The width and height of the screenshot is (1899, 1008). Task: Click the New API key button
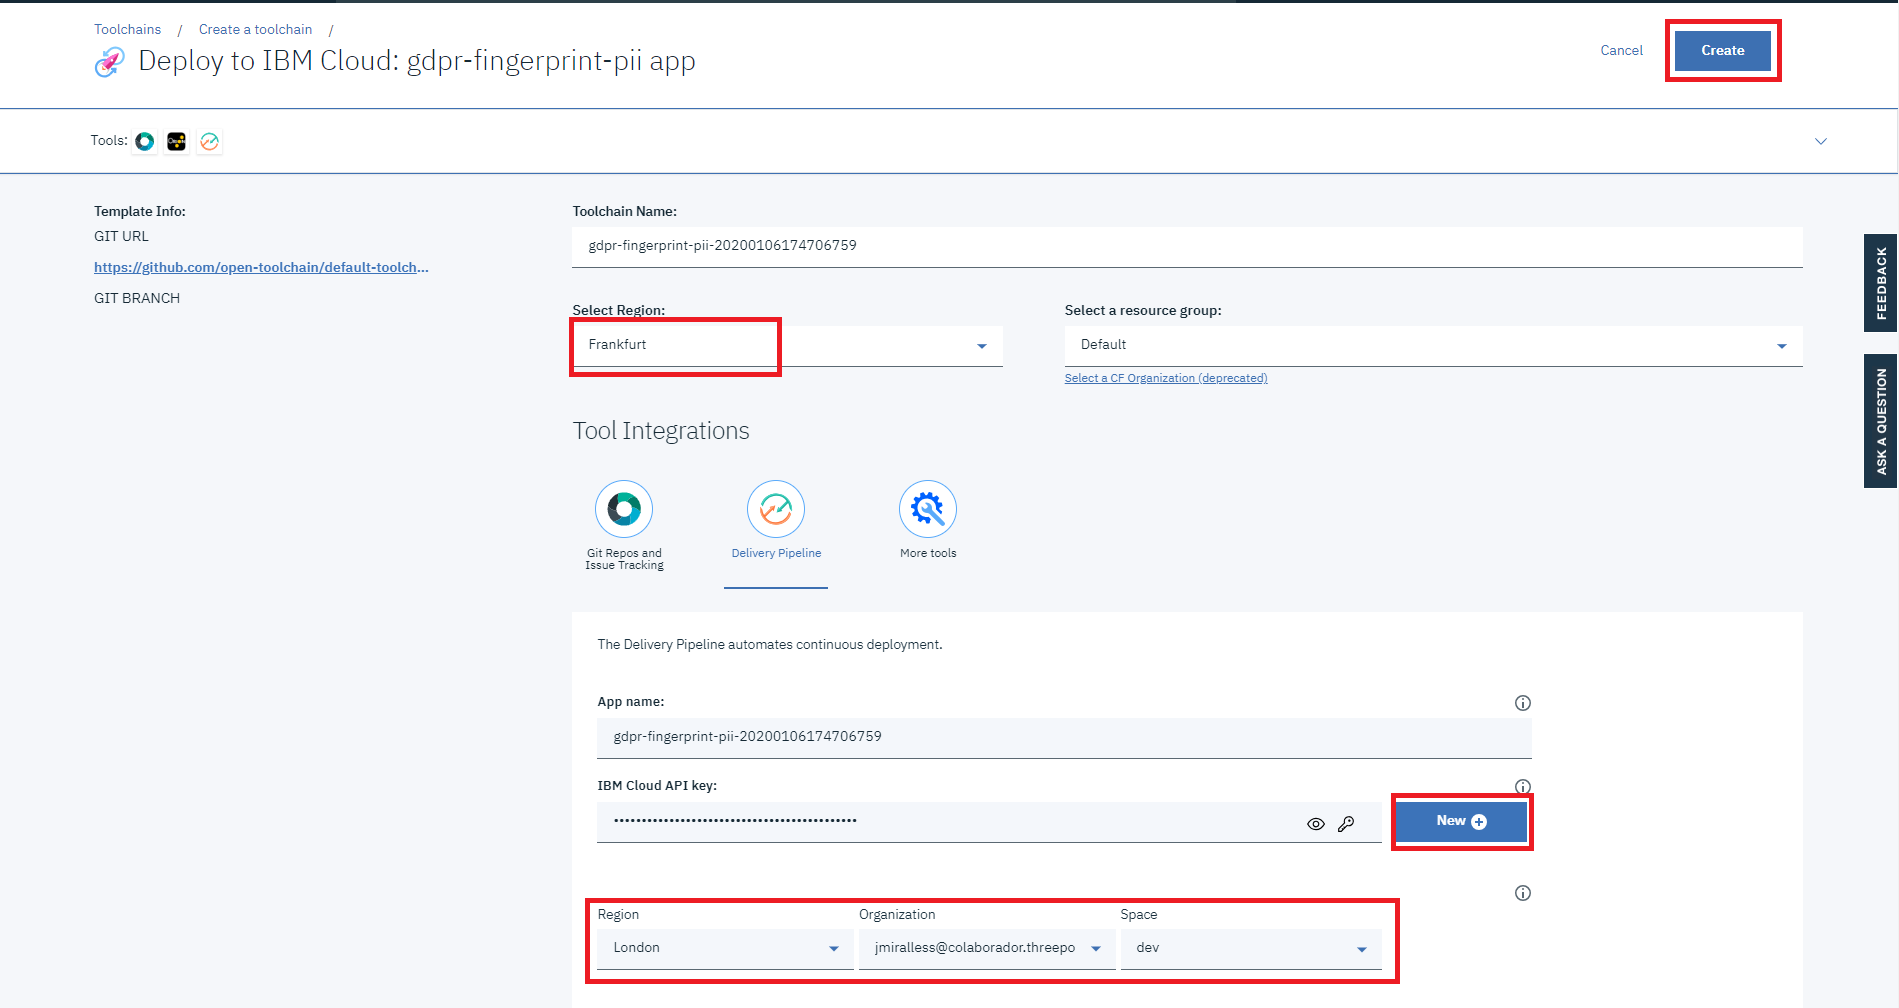pos(1461,822)
